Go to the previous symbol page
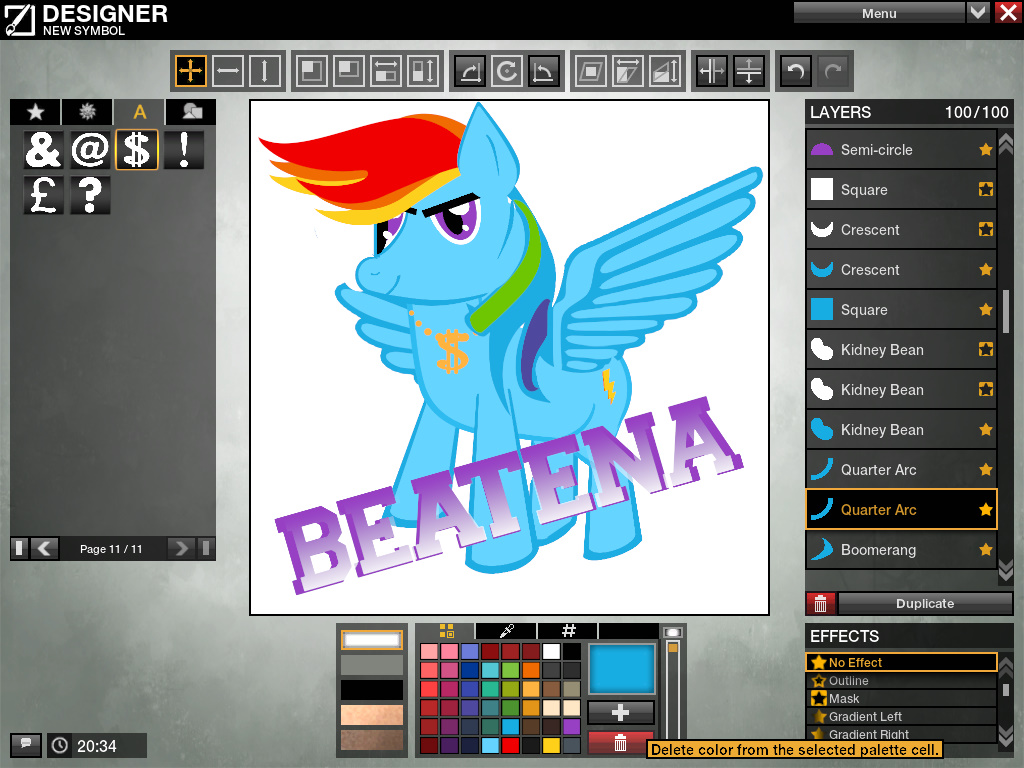This screenshot has width=1024, height=768. (x=44, y=549)
